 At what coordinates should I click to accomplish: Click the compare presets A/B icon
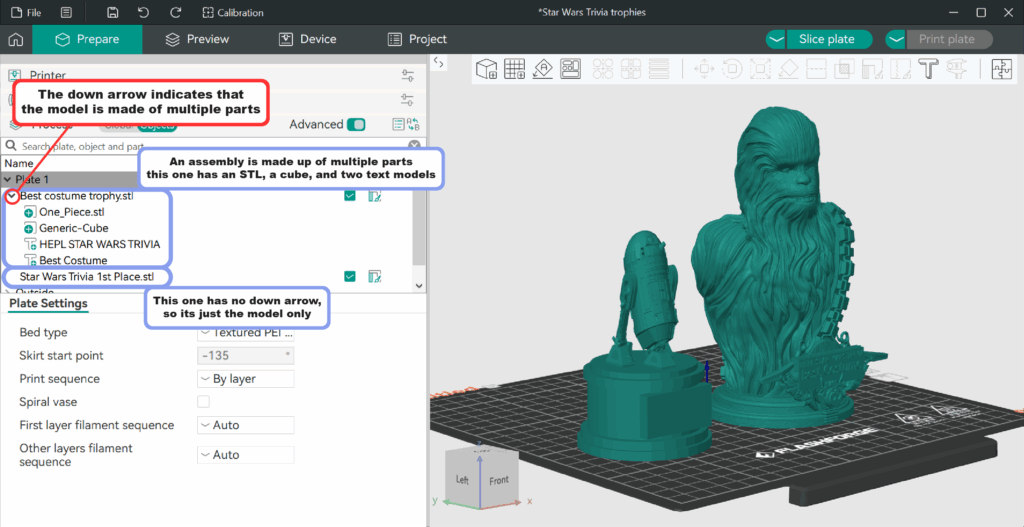point(413,125)
